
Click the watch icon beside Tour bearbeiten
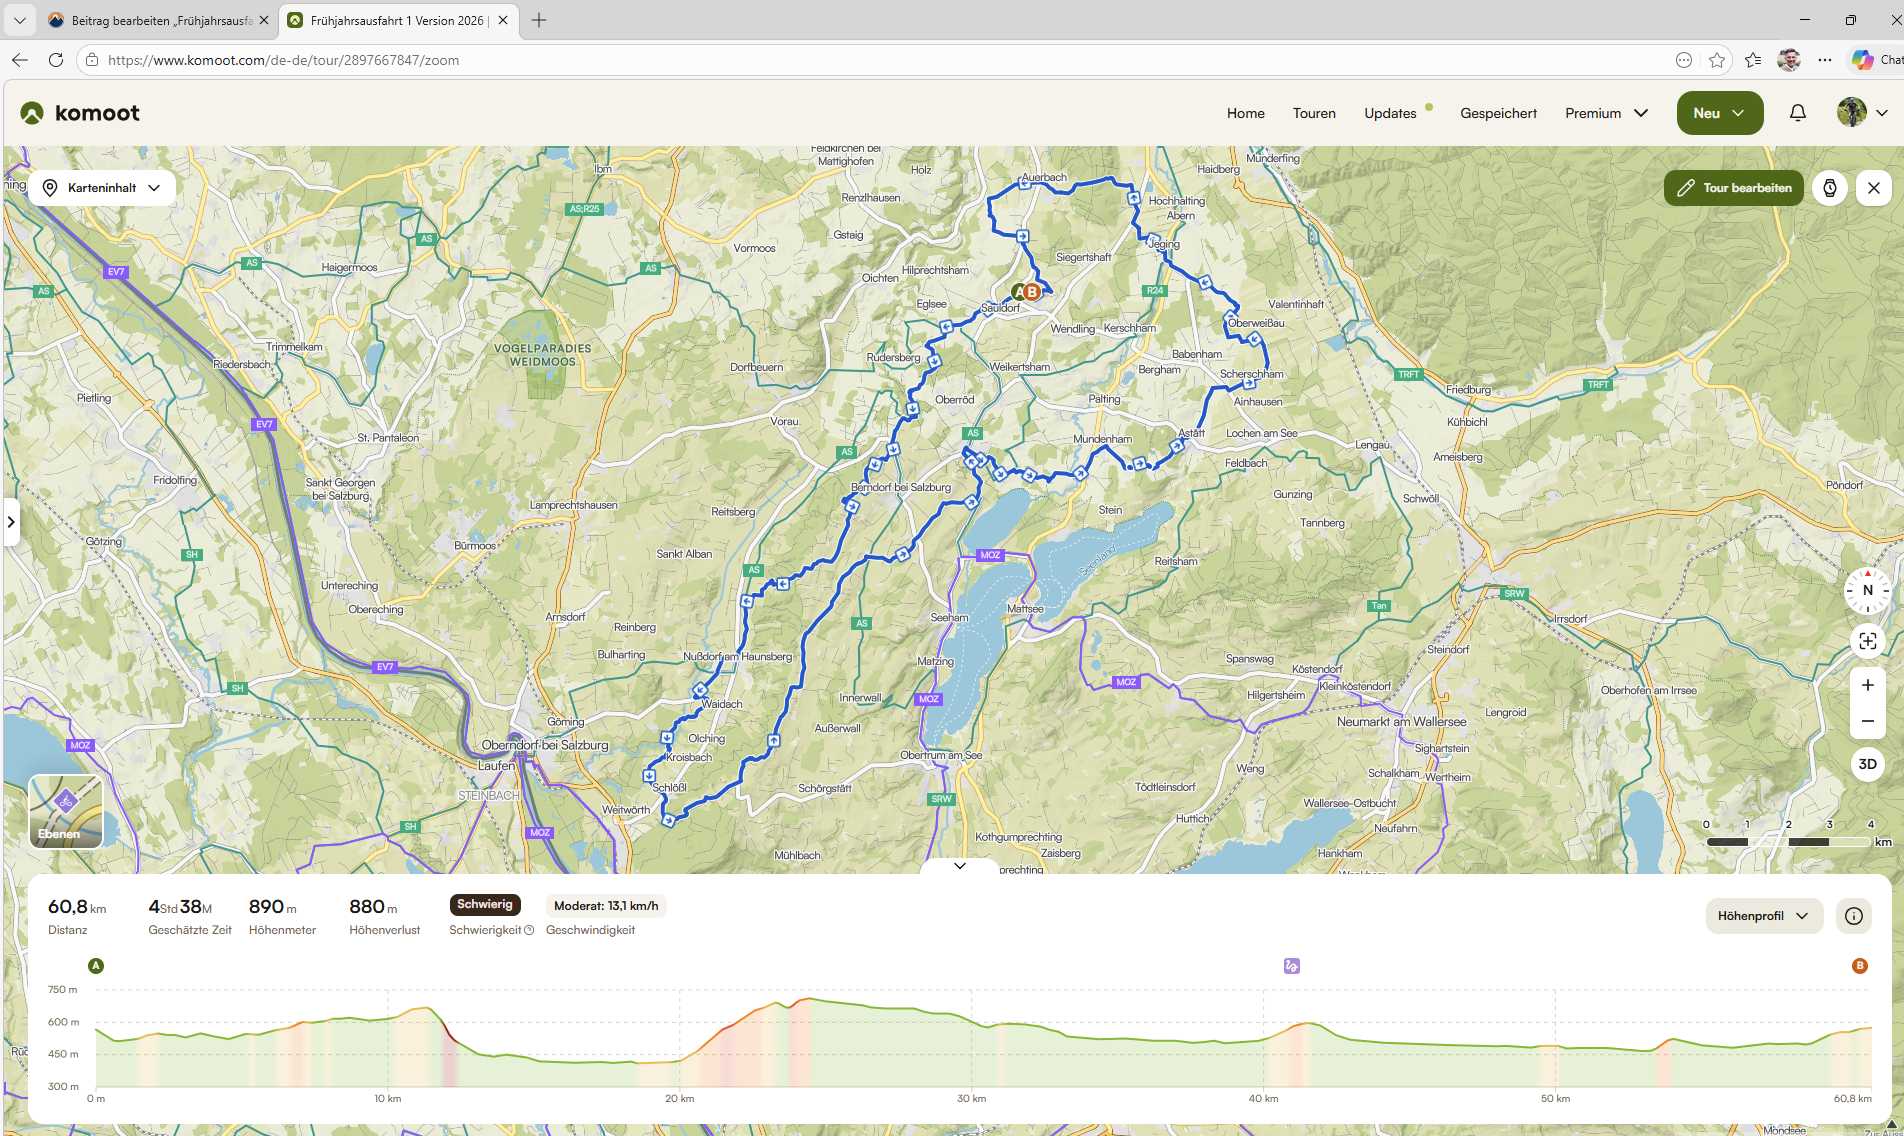[1829, 188]
